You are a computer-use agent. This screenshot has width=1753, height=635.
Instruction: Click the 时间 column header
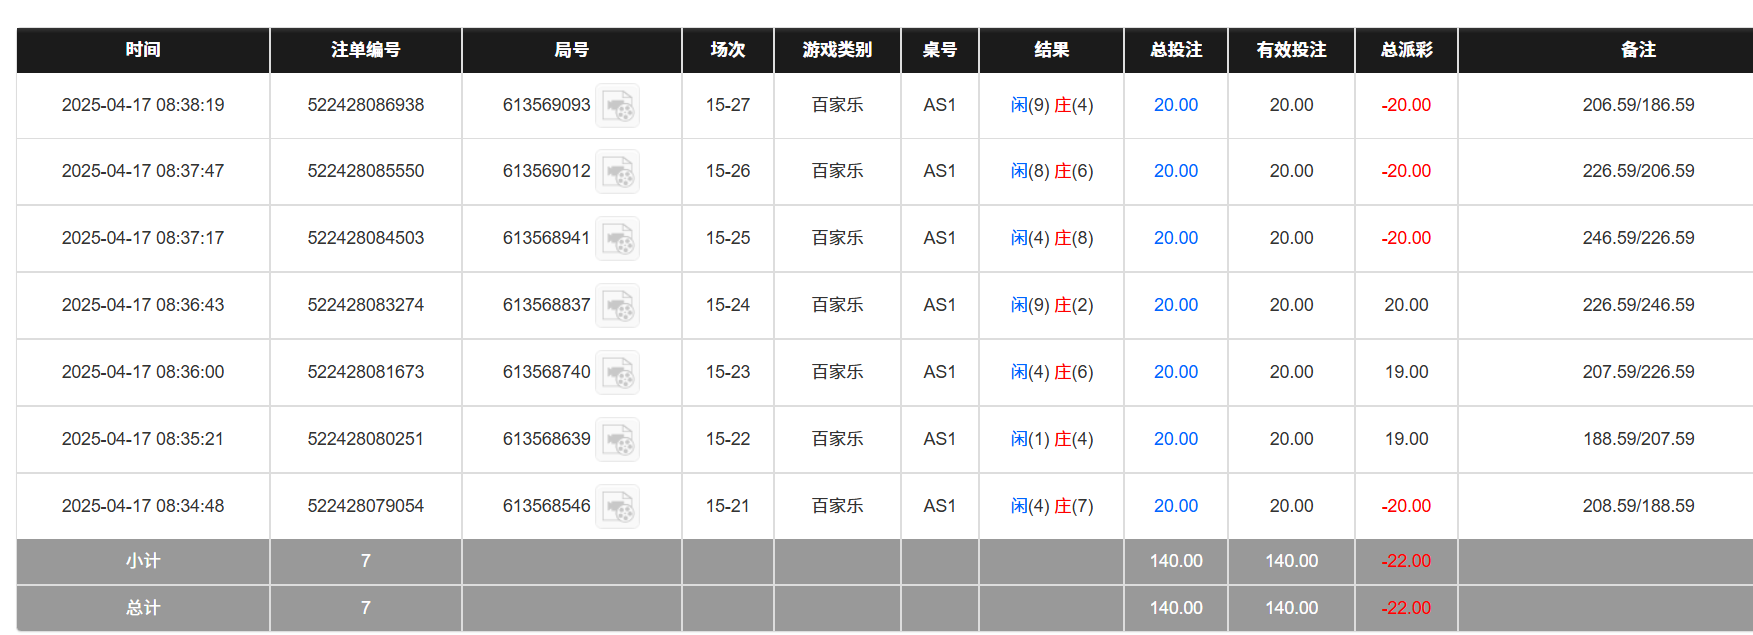click(143, 50)
